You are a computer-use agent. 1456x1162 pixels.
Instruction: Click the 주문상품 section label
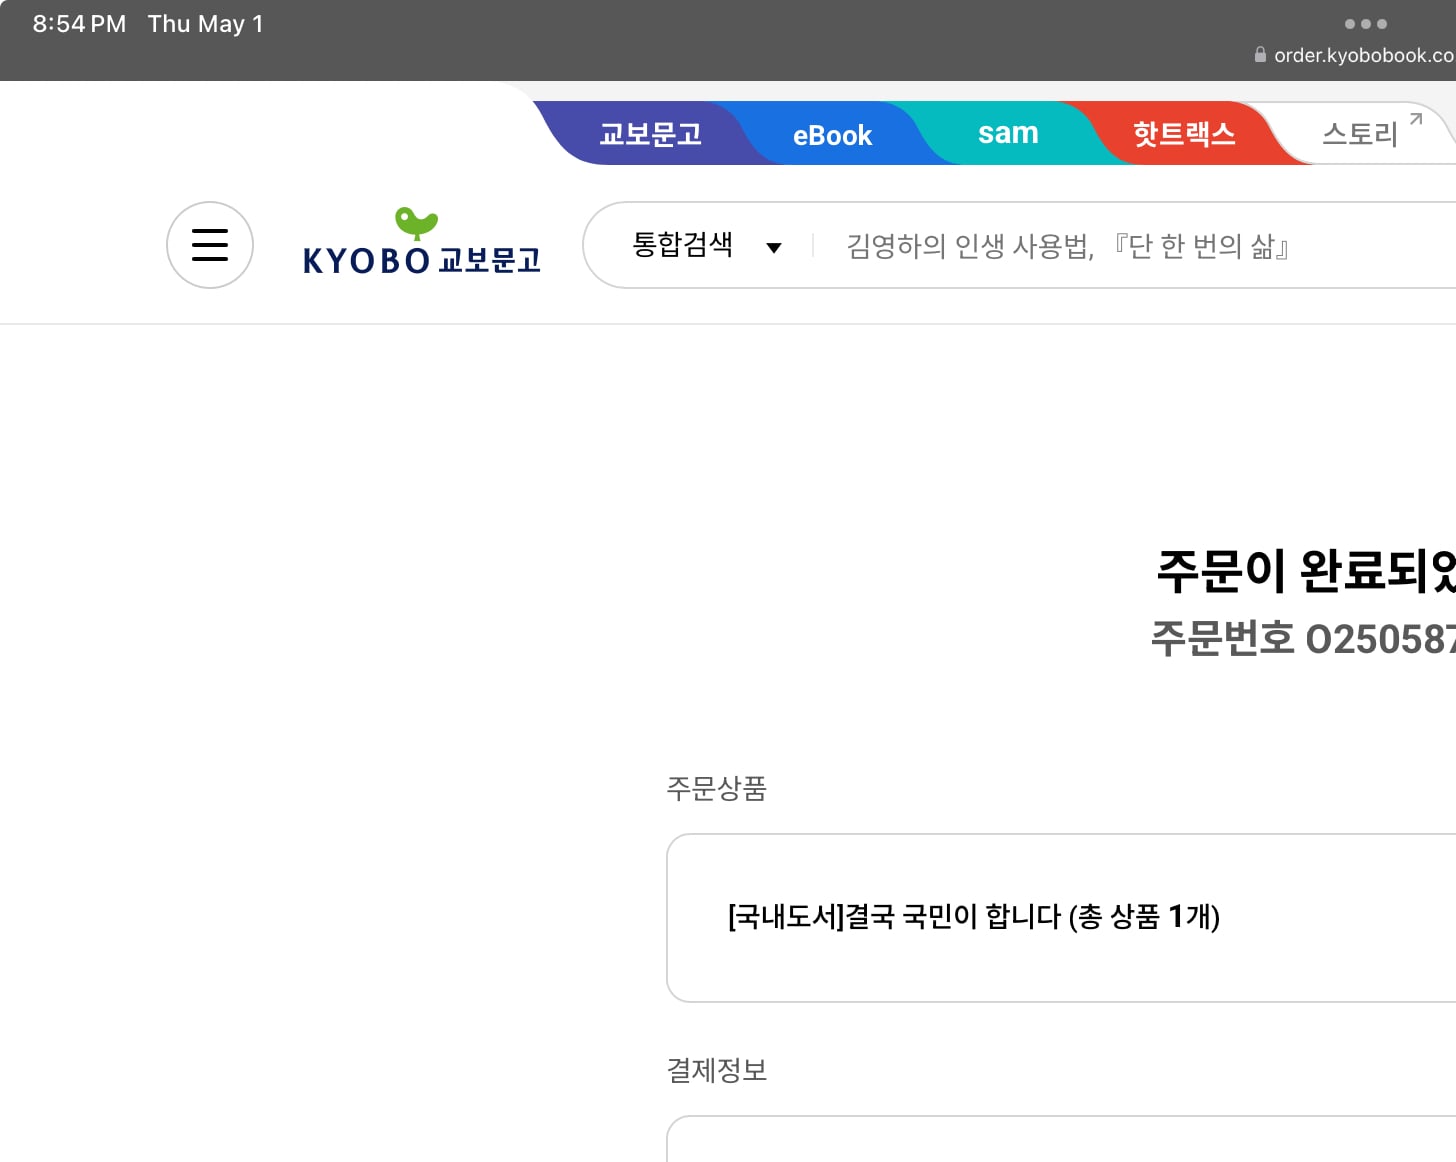(716, 789)
